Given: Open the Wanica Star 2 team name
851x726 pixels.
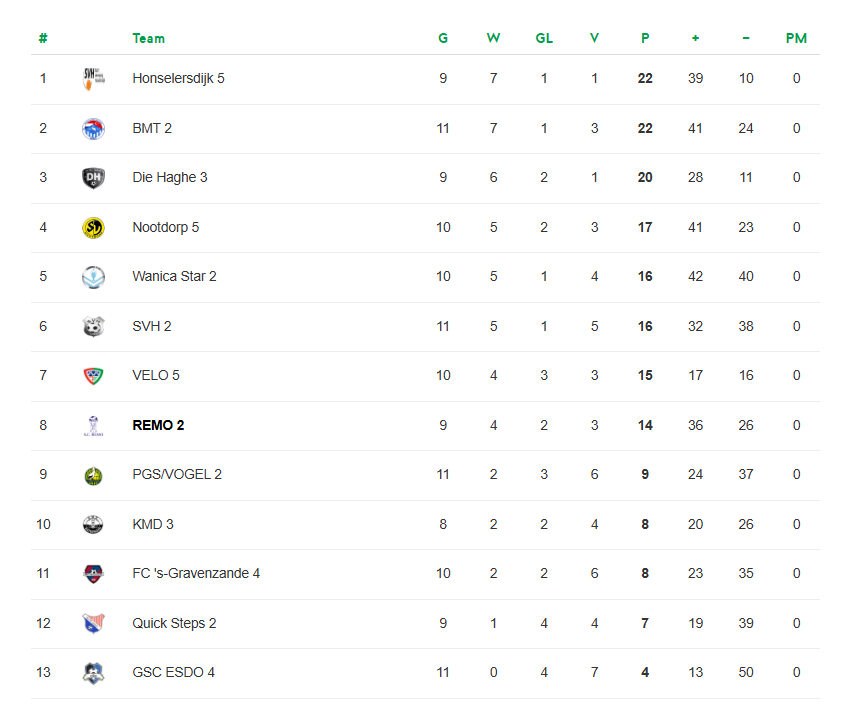Looking at the screenshot, I should coord(174,276).
